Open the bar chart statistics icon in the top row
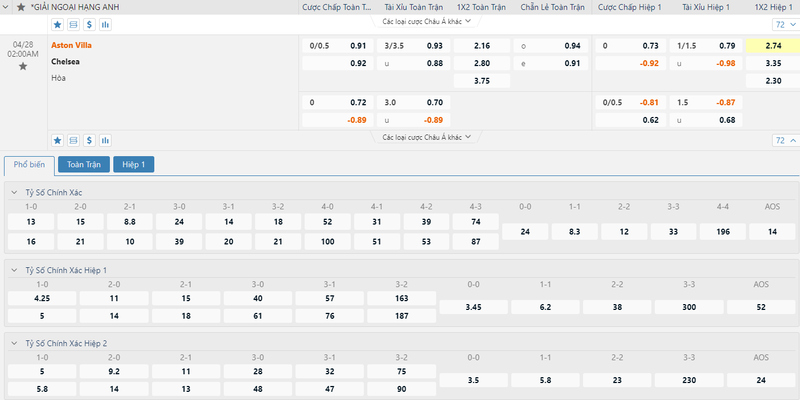Viewport: 800px width, 400px height. pyautogui.click(x=105, y=24)
